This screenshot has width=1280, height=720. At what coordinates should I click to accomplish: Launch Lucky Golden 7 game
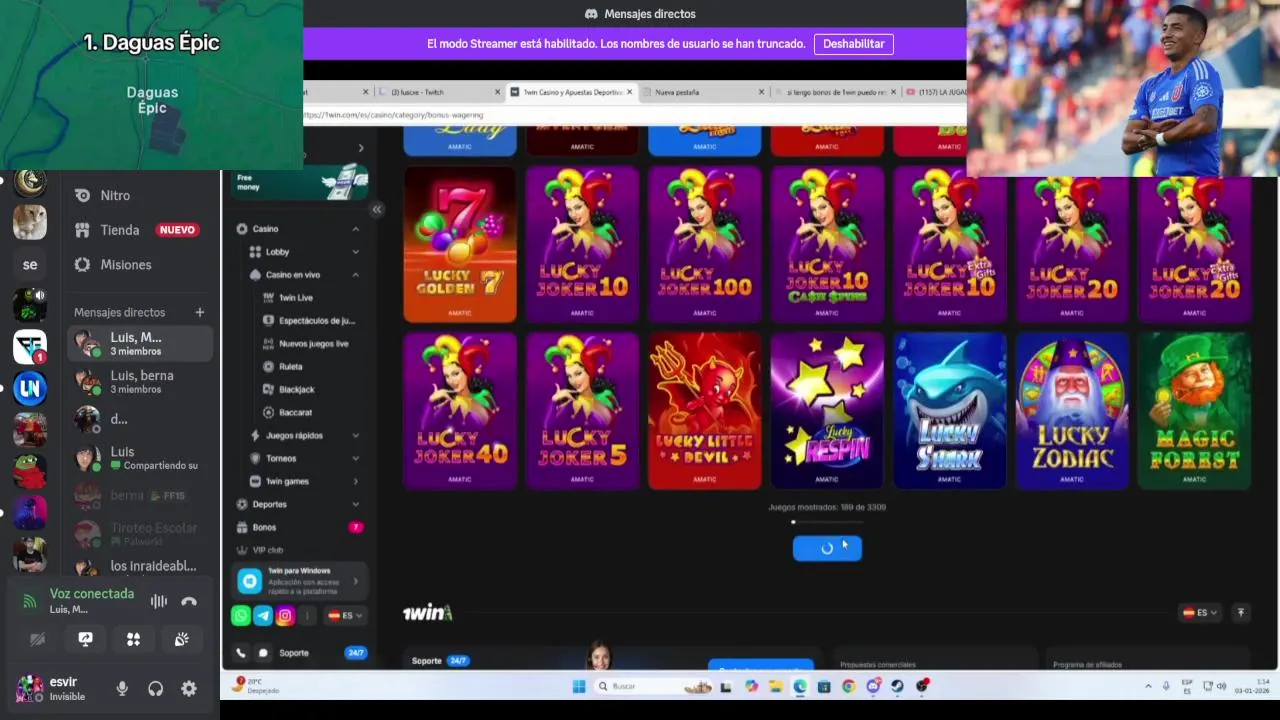pyautogui.click(x=460, y=244)
